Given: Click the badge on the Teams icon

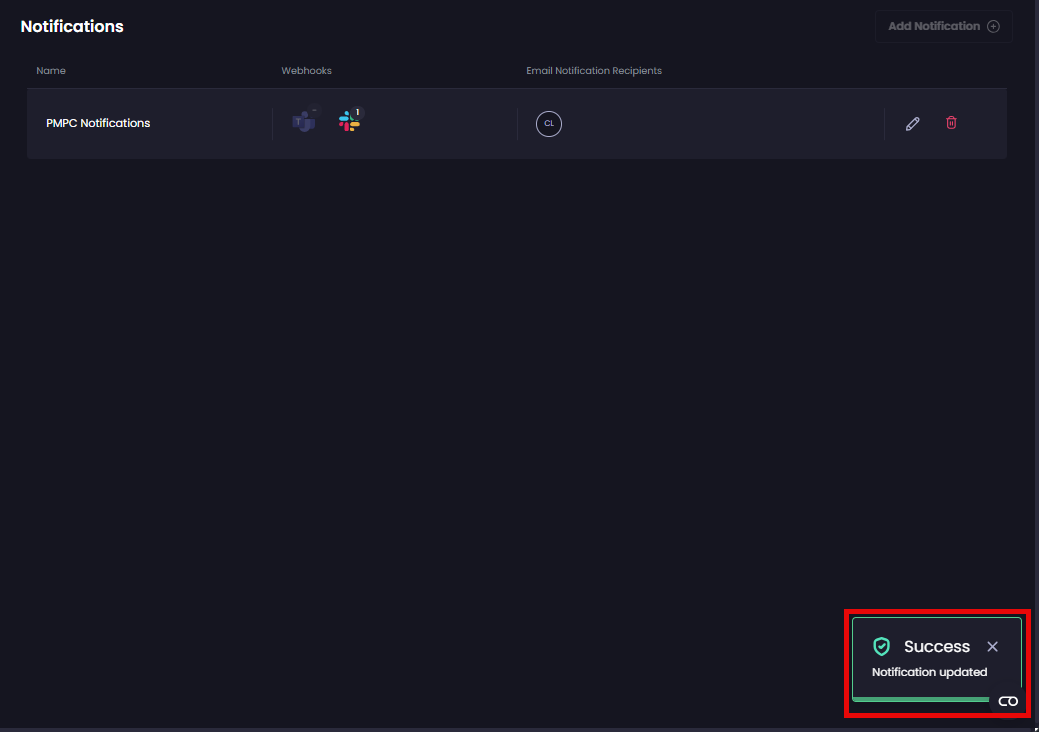Looking at the screenshot, I should (x=314, y=111).
